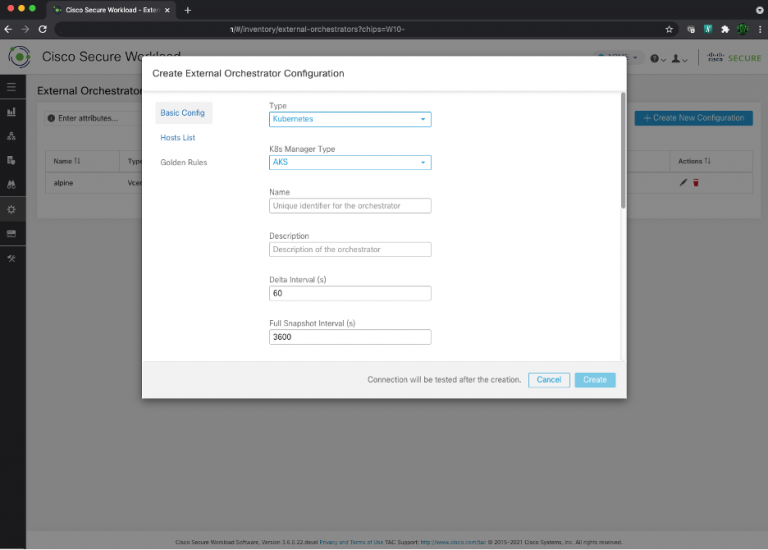The image size is (768, 550).
Task: Delete alpine using the red trash icon
Action: coord(696,183)
